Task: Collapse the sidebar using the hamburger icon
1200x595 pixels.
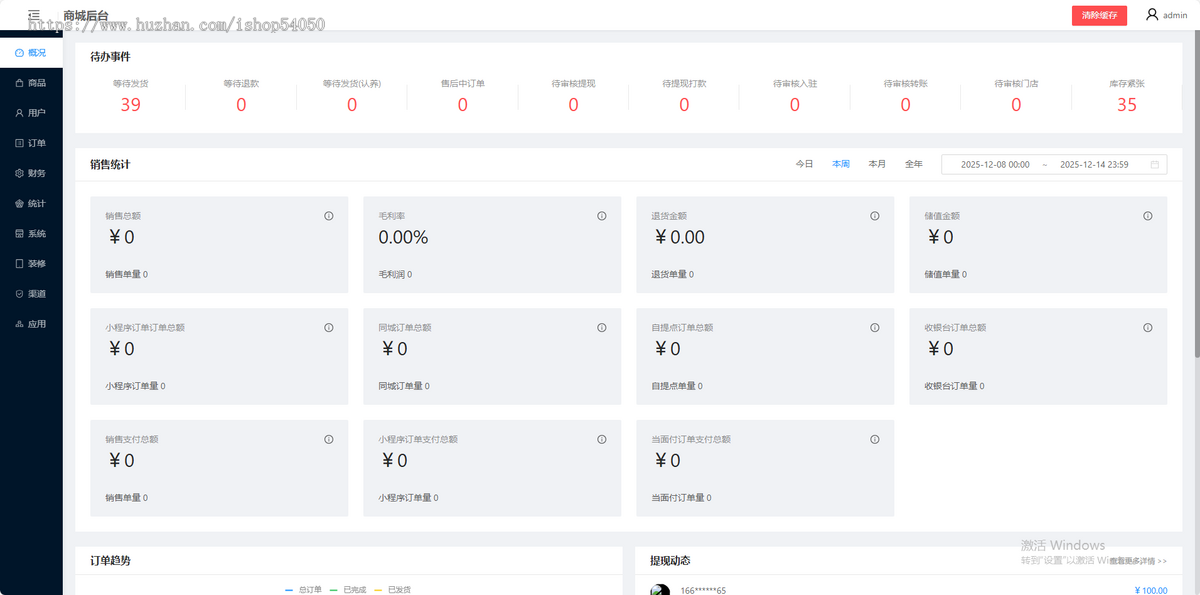Action: point(34,15)
